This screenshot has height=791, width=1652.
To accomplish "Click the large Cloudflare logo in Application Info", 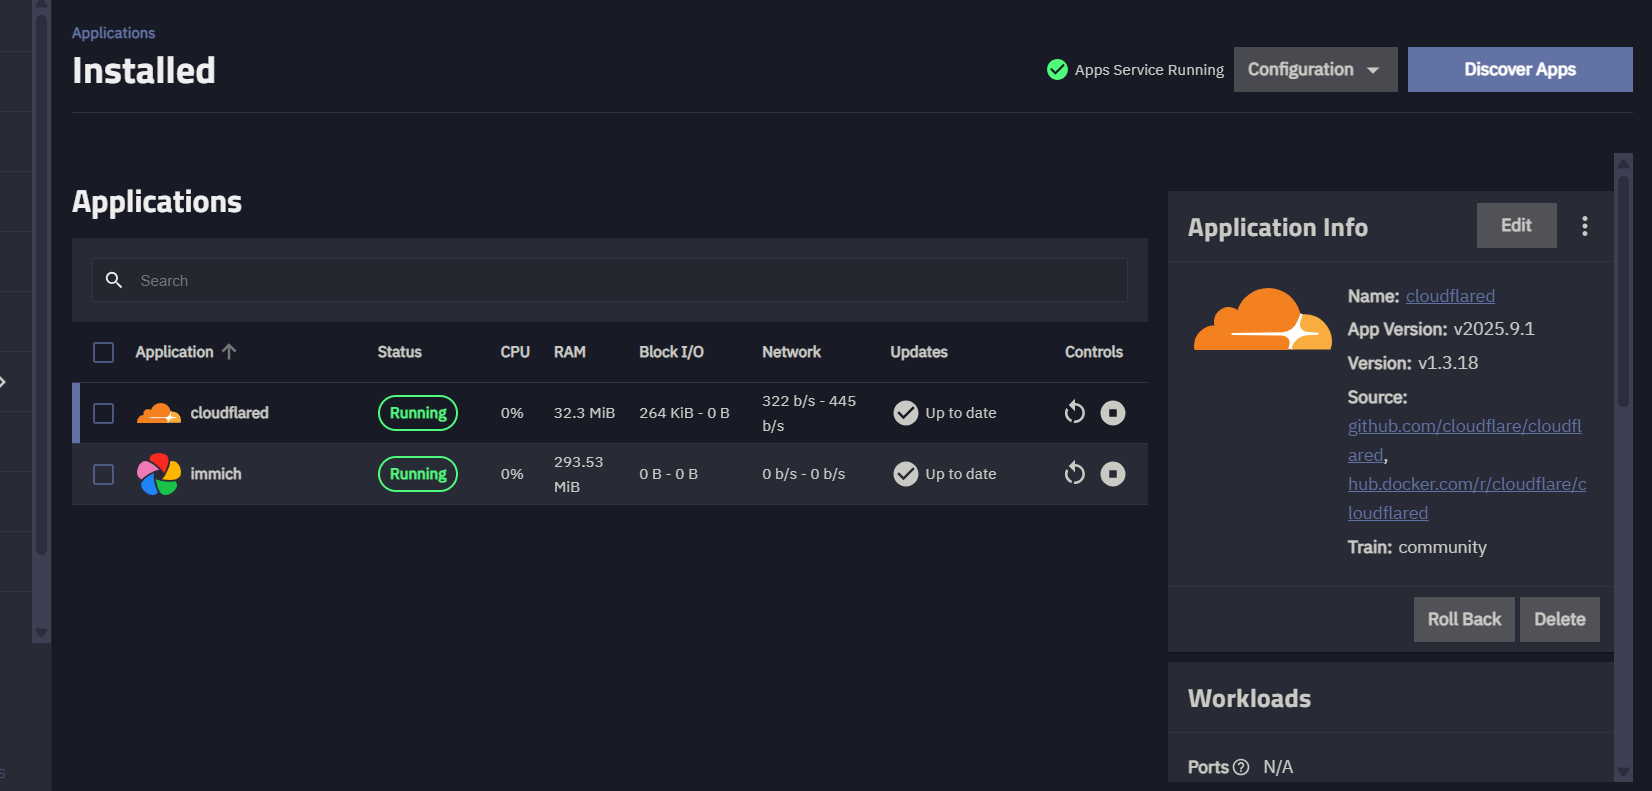I will (x=1263, y=319).
